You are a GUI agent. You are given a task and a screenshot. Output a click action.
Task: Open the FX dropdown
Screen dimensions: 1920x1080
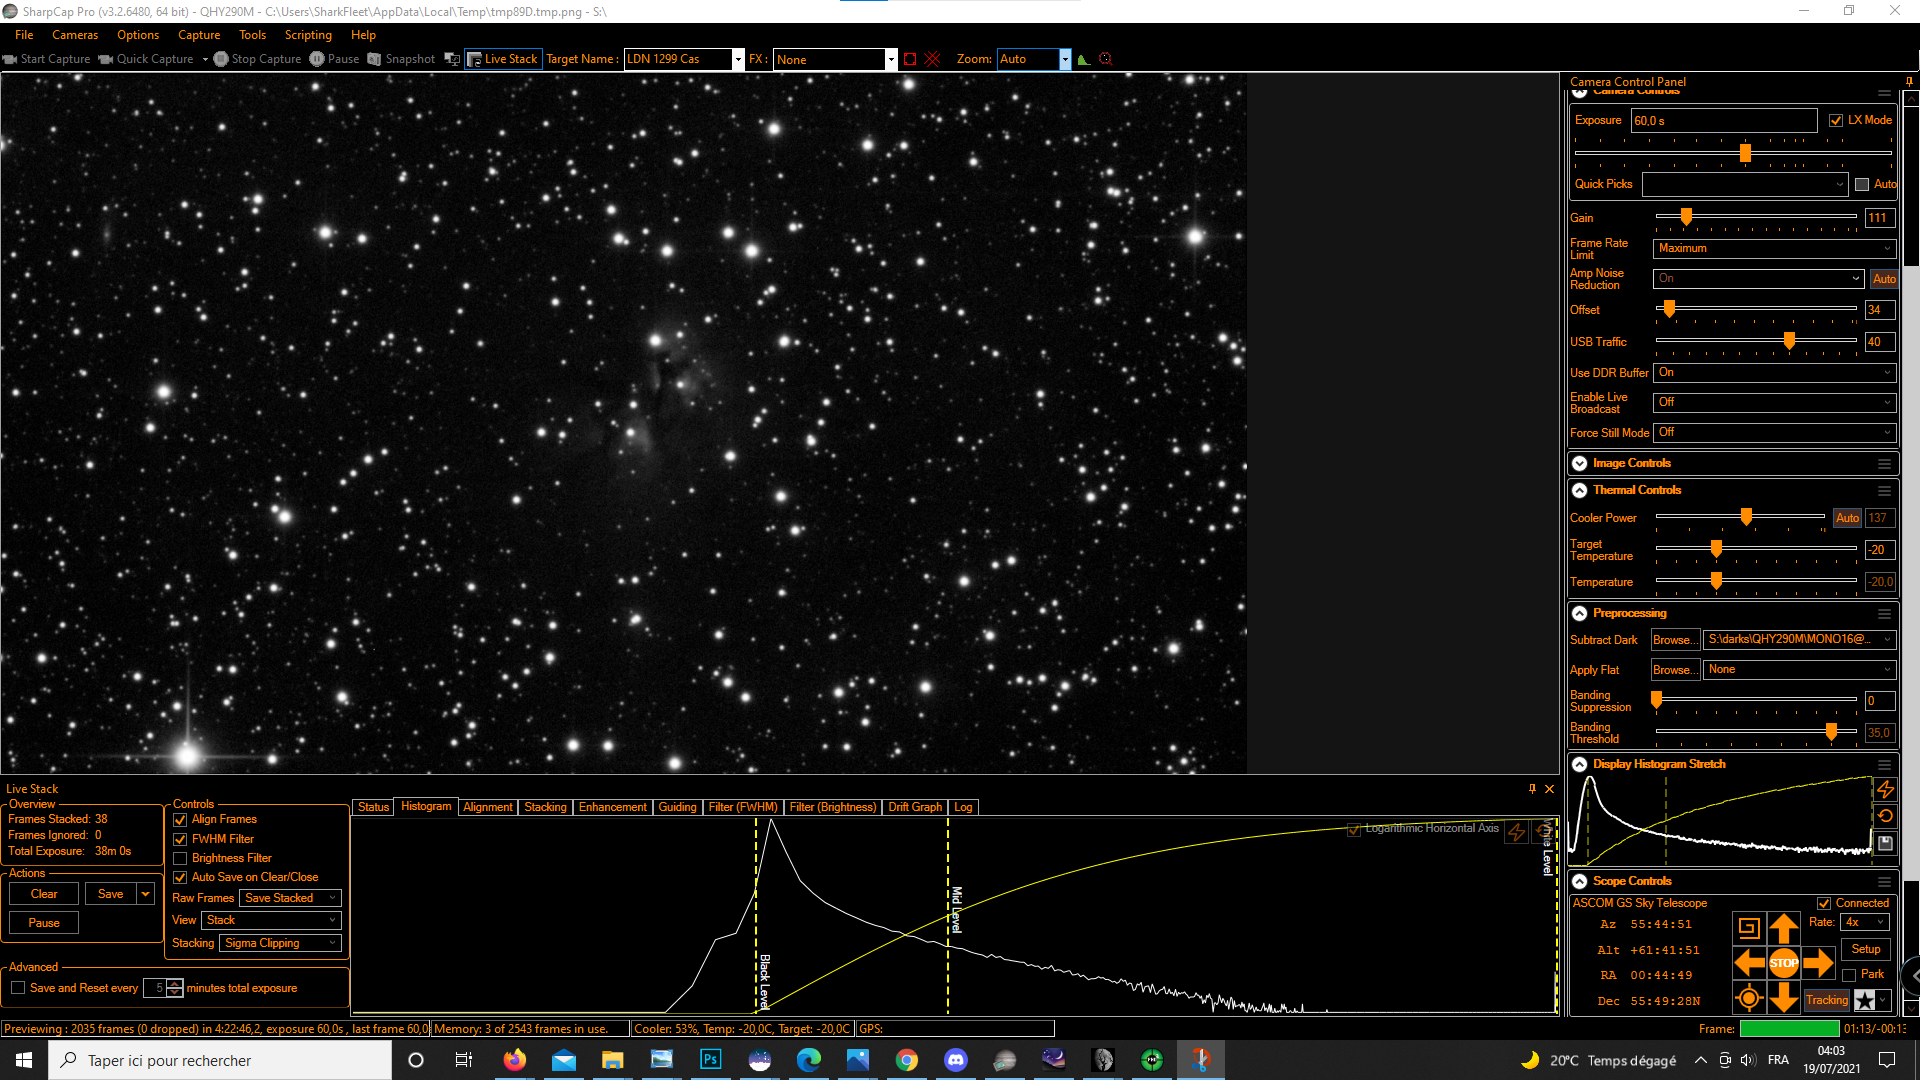(x=891, y=59)
